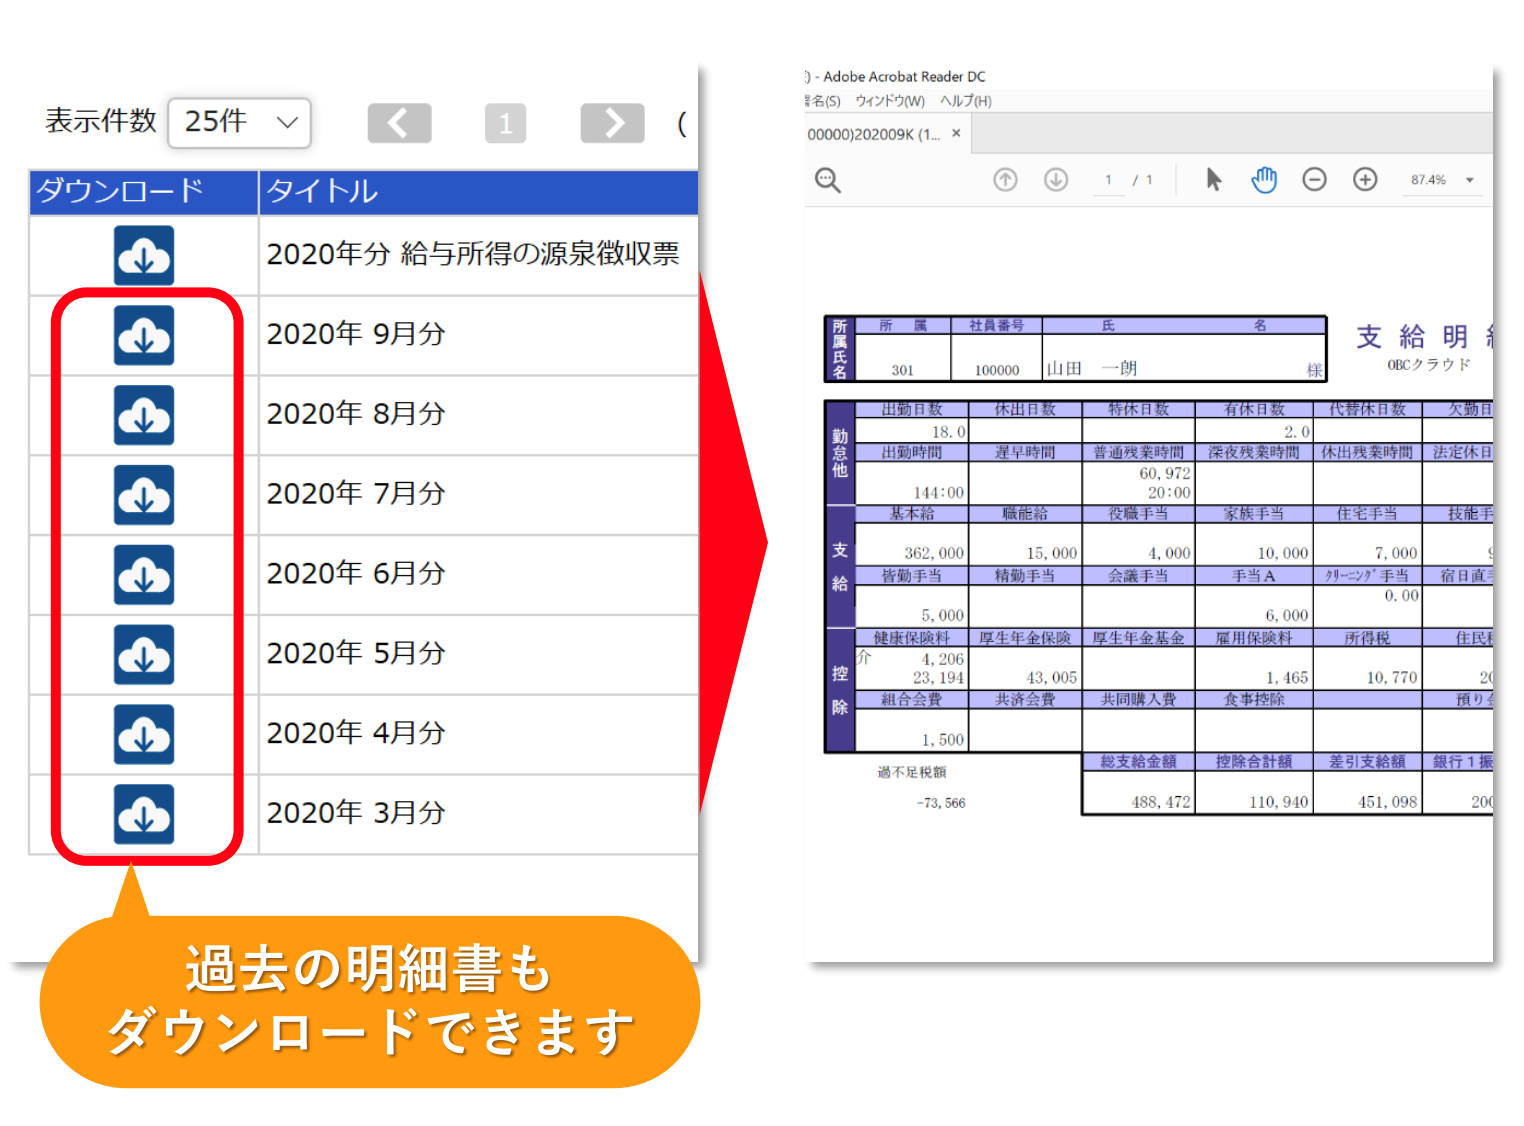Zoom in with the plus icon
The height and width of the screenshot is (1126, 1524).
pyautogui.click(x=1365, y=179)
